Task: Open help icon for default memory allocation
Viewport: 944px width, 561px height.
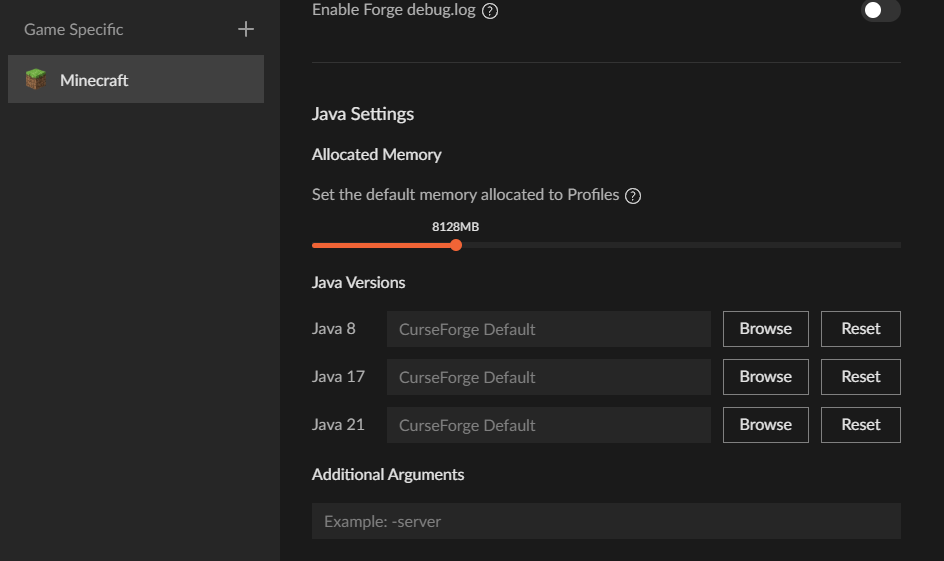Action: click(x=633, y=196)
